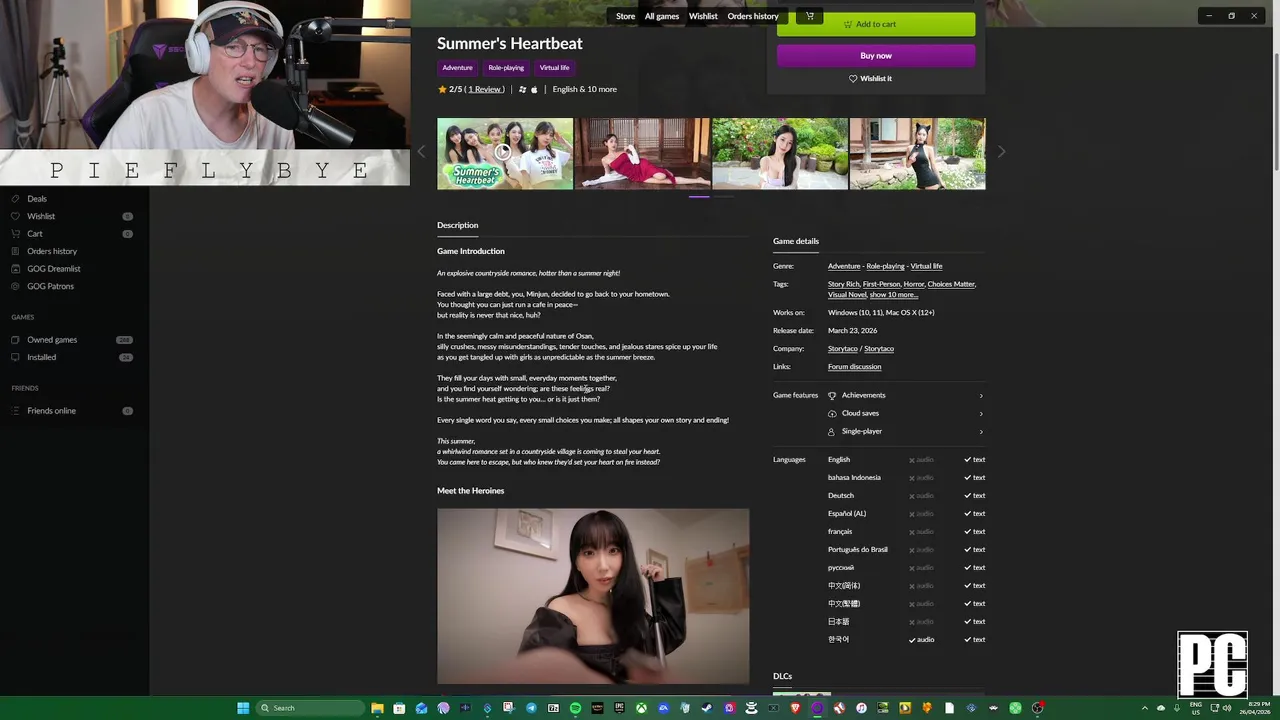Click the gallery previous arrow
The image size is (1280, 720).
coord(421,152)
